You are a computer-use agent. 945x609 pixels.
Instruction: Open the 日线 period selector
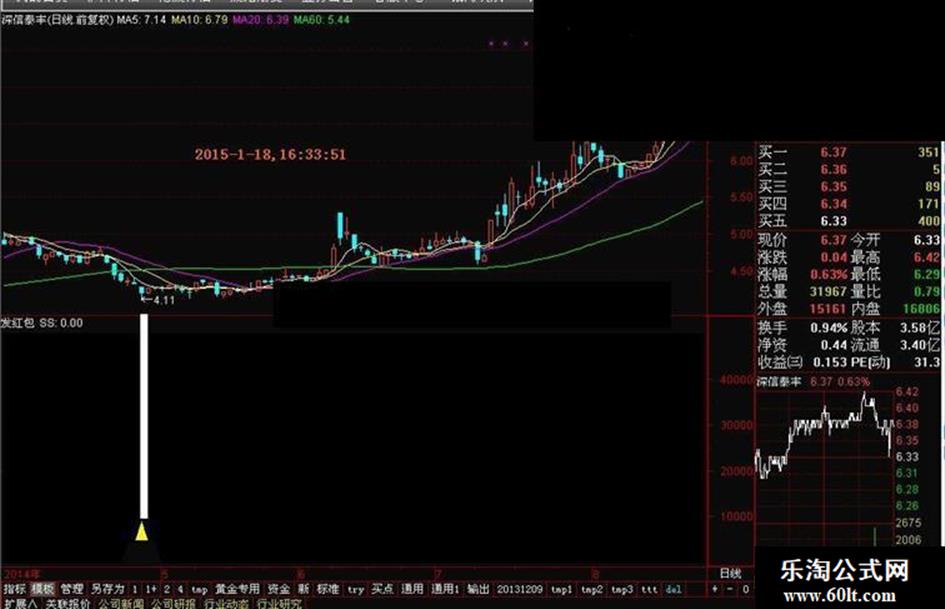click(730, 573)
